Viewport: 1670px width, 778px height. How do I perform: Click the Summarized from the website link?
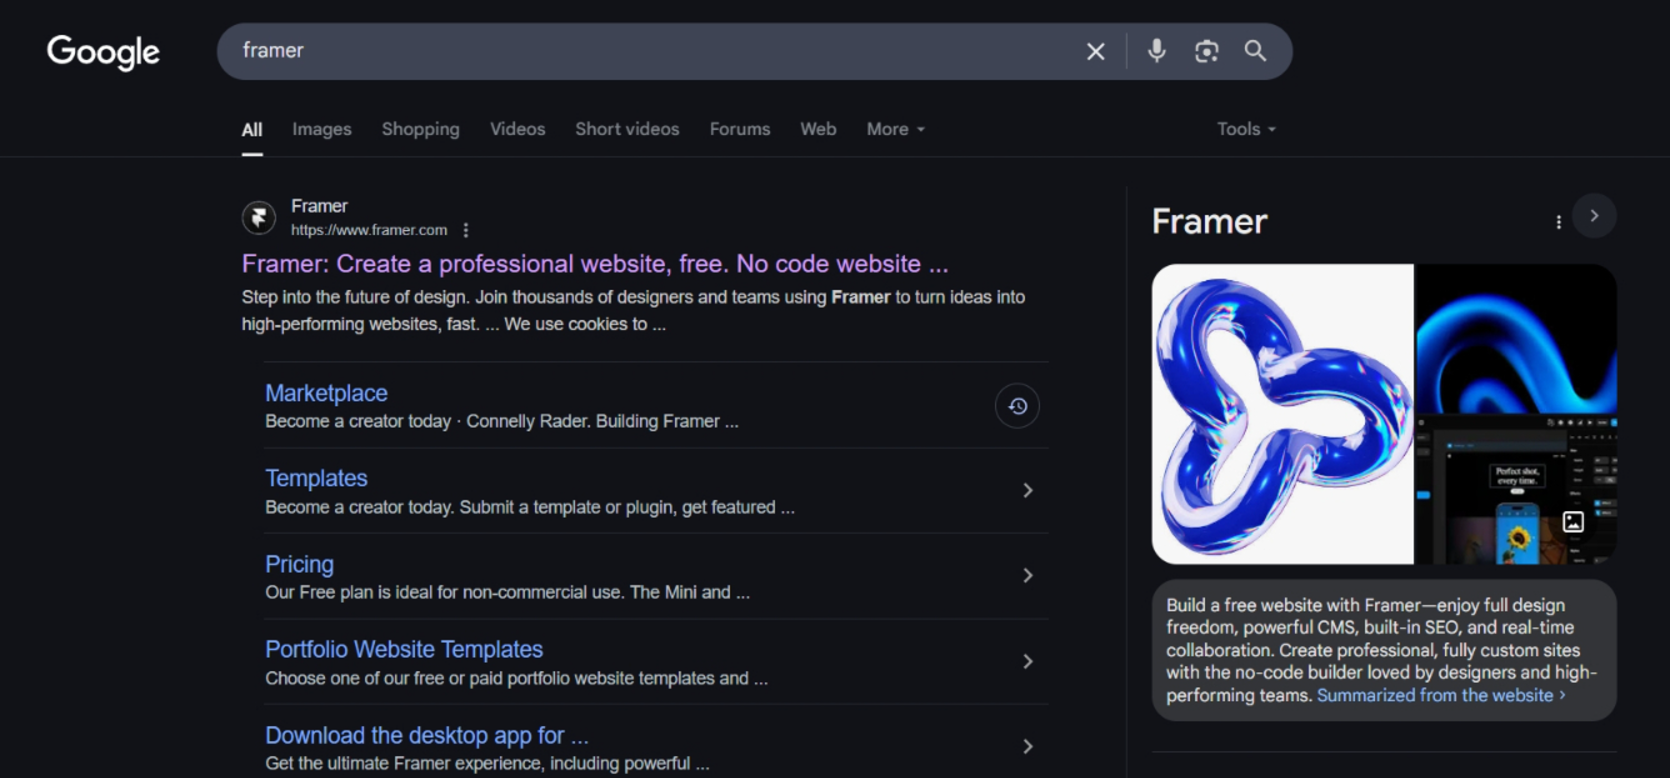click(x=1441, y=695)
